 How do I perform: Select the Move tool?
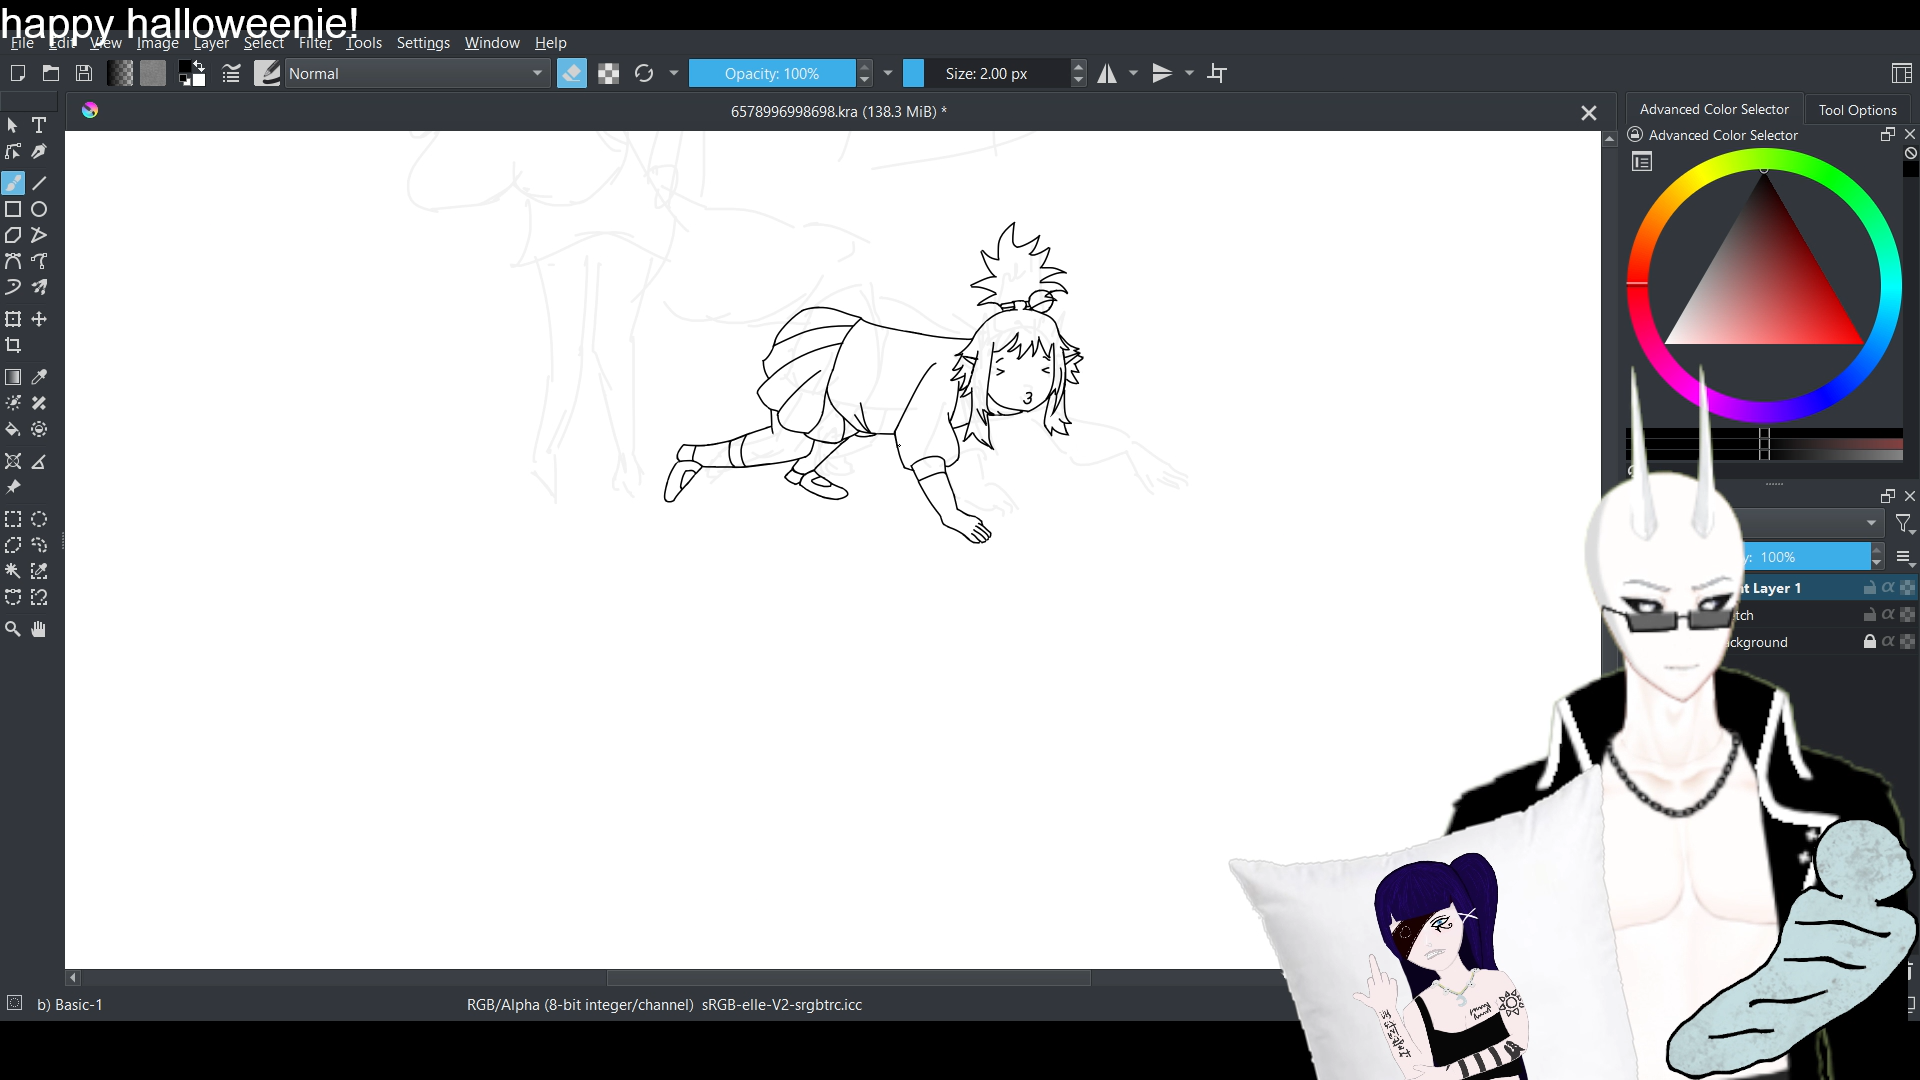tap(39, 319)
